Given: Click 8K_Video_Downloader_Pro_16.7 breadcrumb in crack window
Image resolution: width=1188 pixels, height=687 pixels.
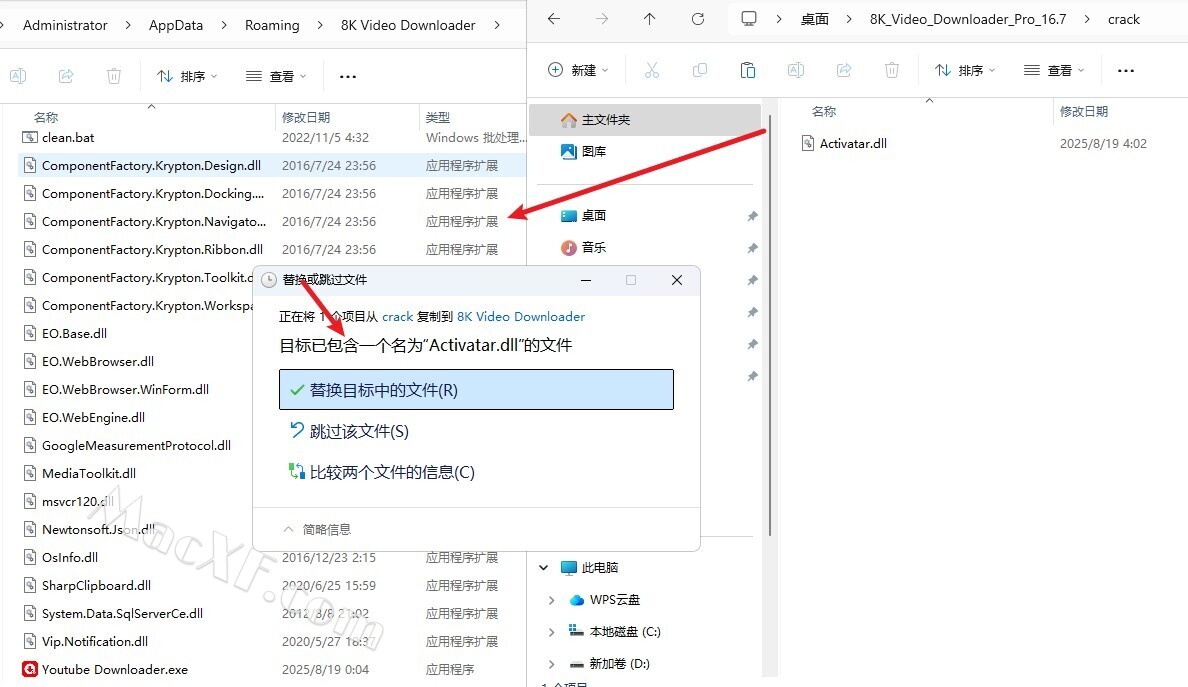Looking at the screenshot, I should tap(968, 19).
